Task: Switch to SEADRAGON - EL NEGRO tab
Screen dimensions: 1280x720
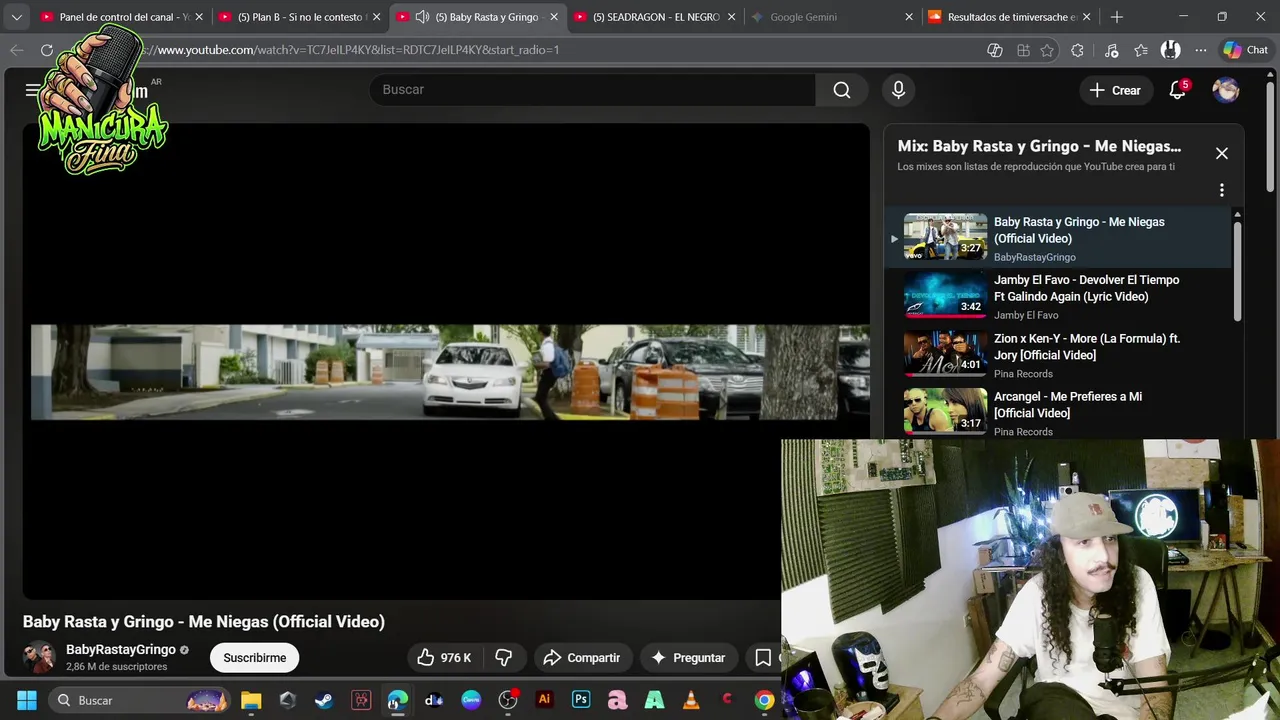Action: [x=655, y=17]
